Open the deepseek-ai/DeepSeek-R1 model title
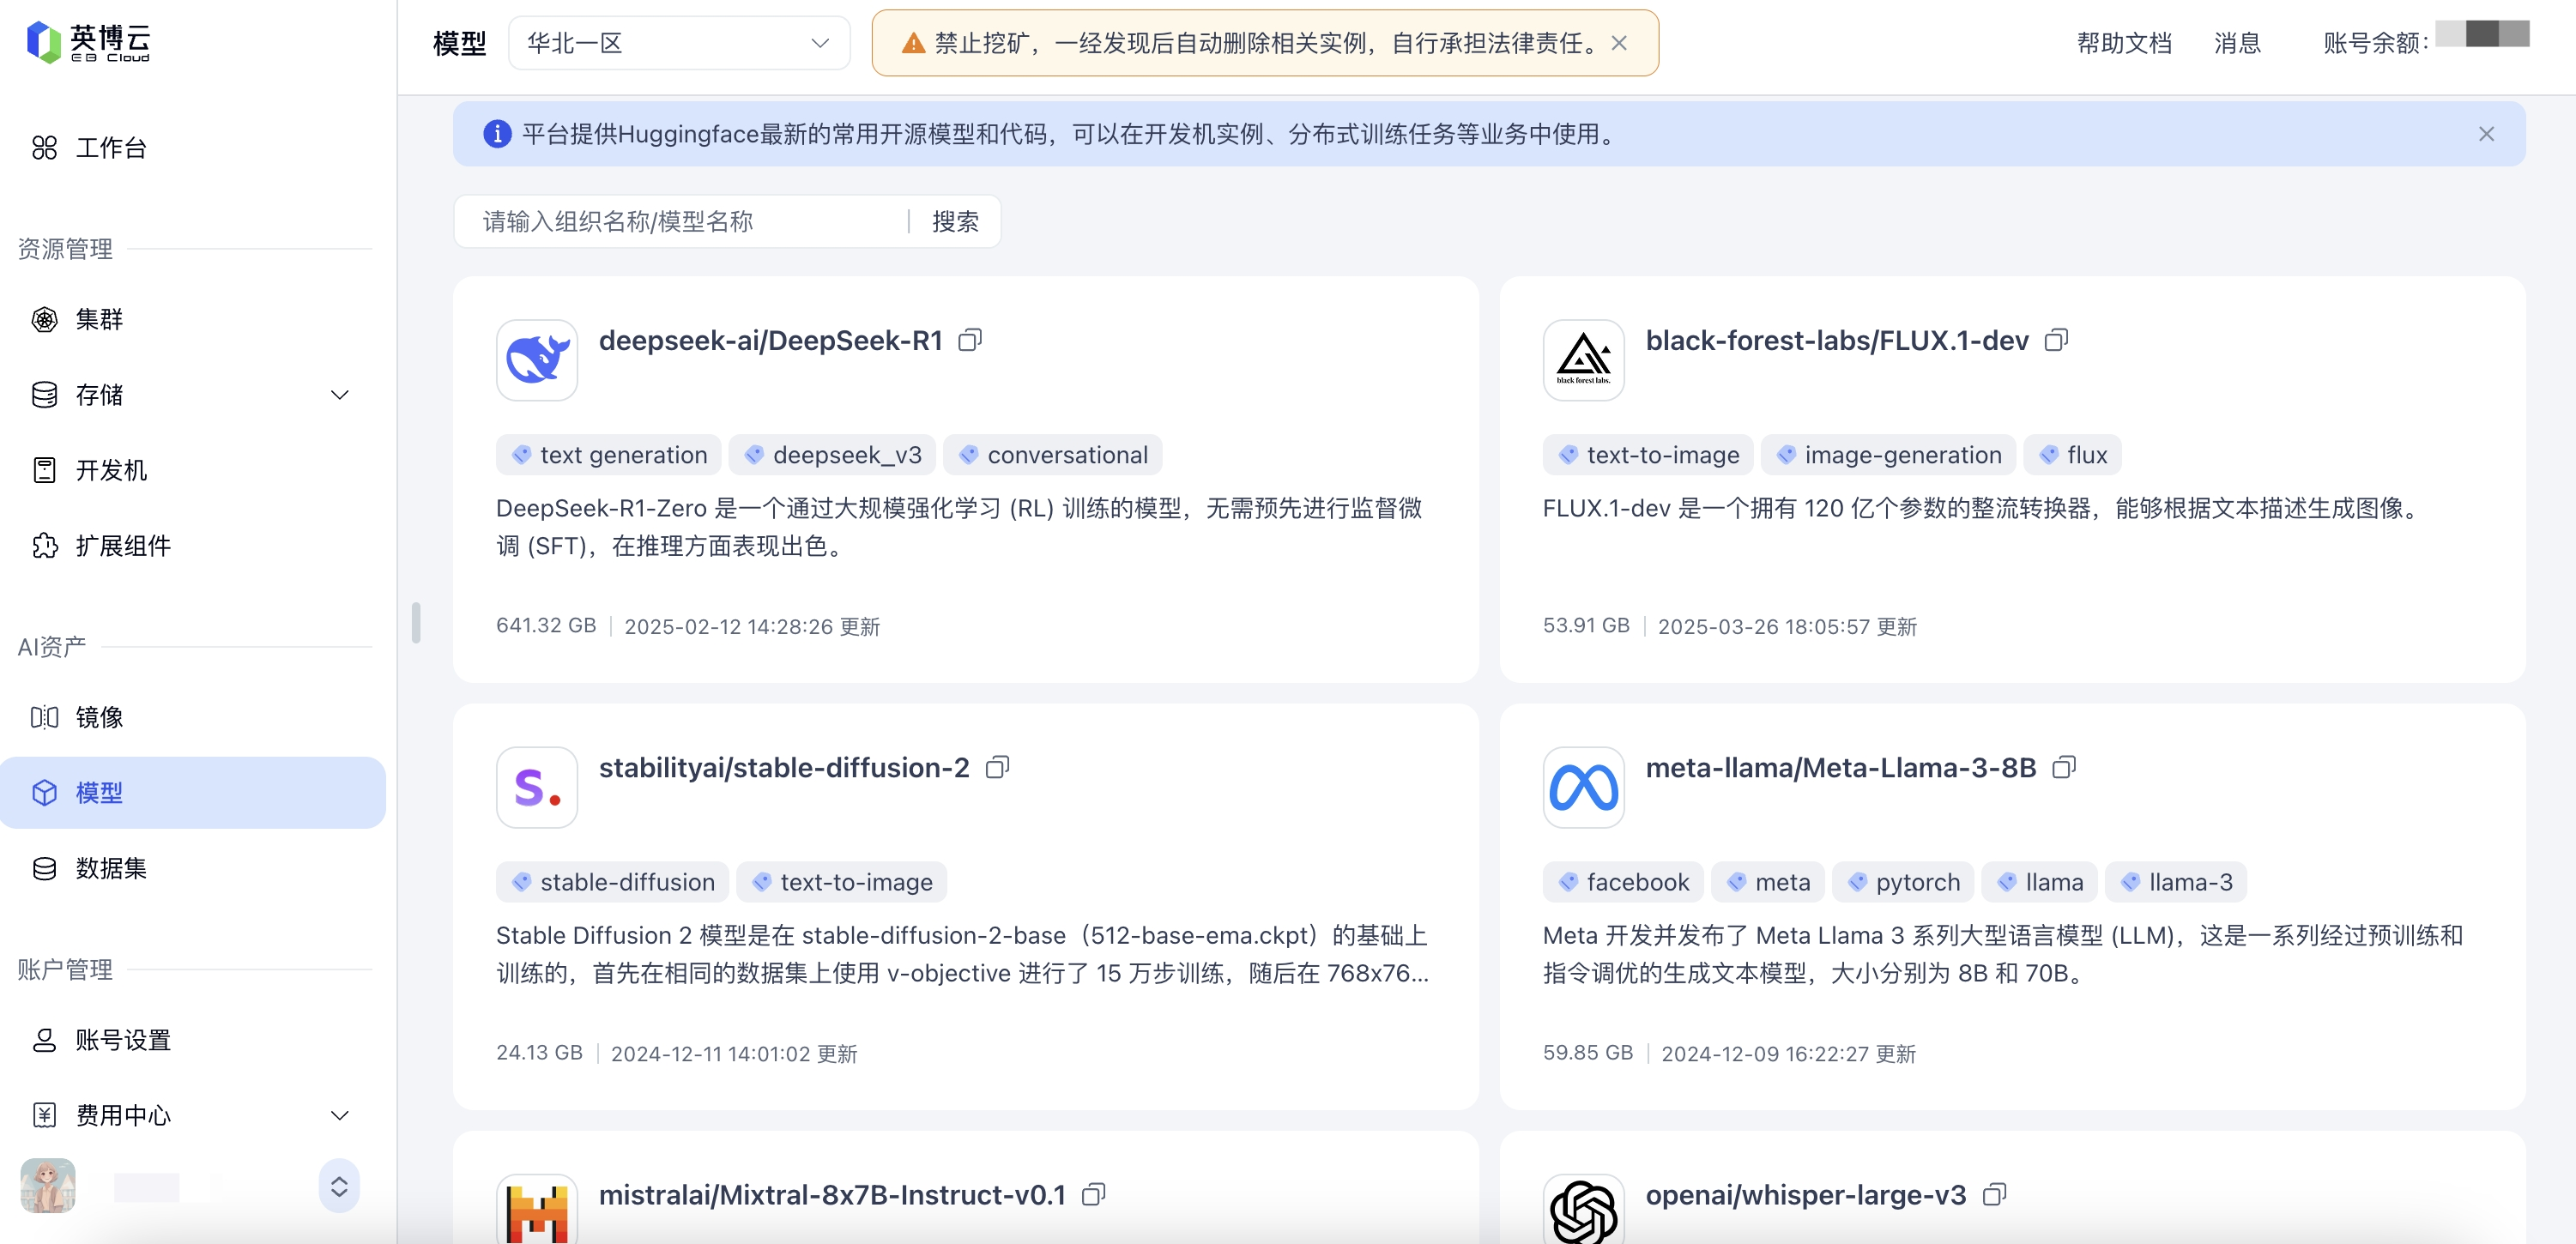2576x1244 pixels. [771, 341]
